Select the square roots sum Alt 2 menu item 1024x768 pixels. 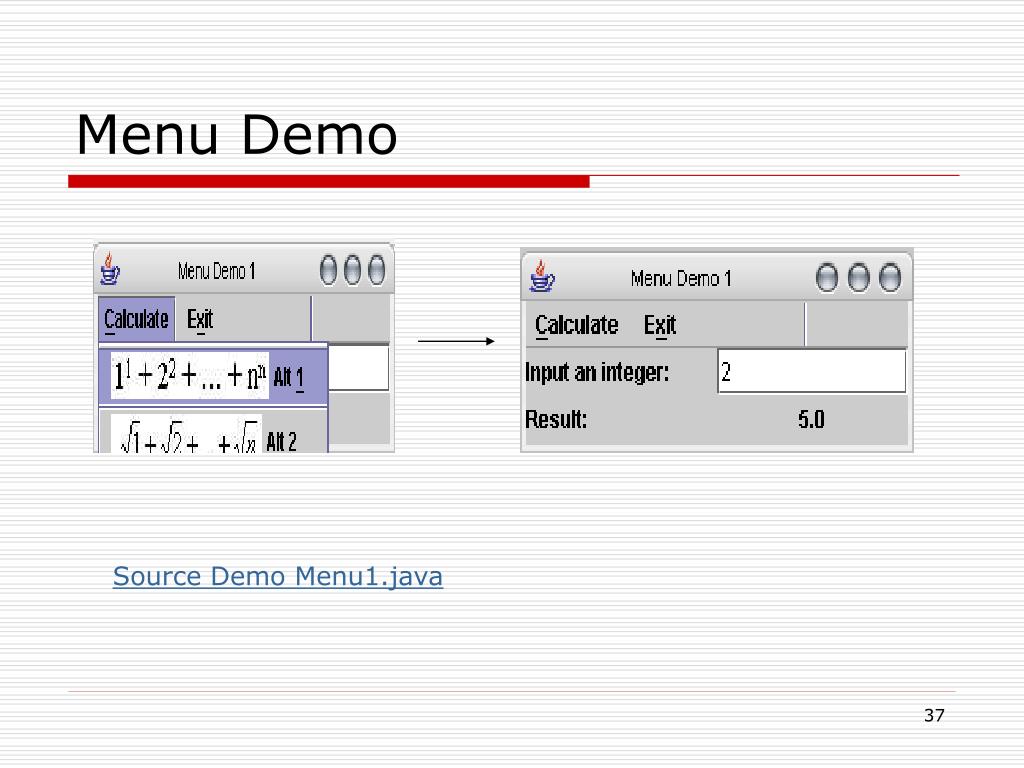pyautogui.click(x=213, y=432)
